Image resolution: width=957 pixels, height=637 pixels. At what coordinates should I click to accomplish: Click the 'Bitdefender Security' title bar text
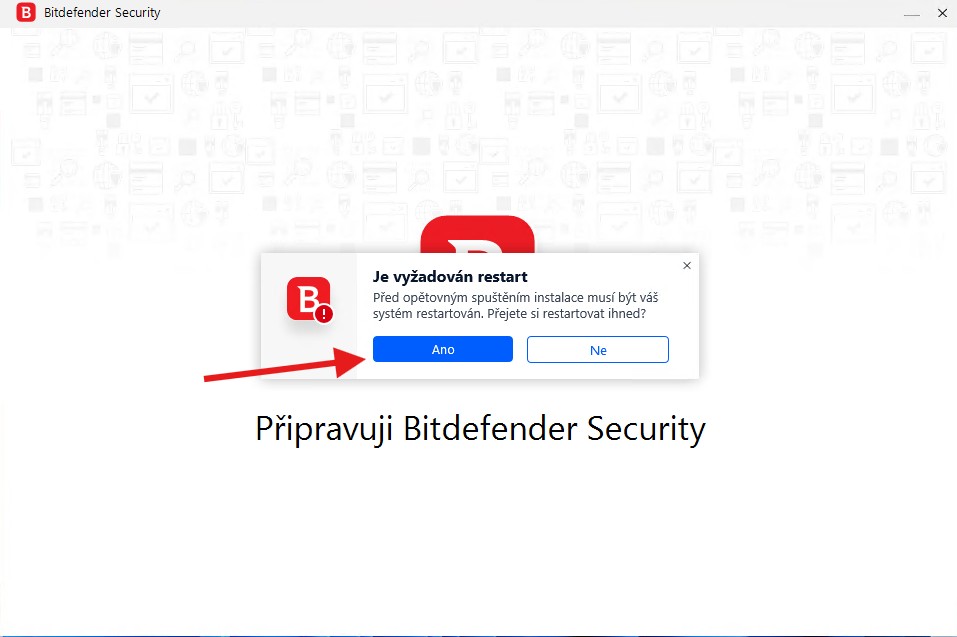[102, 12]
